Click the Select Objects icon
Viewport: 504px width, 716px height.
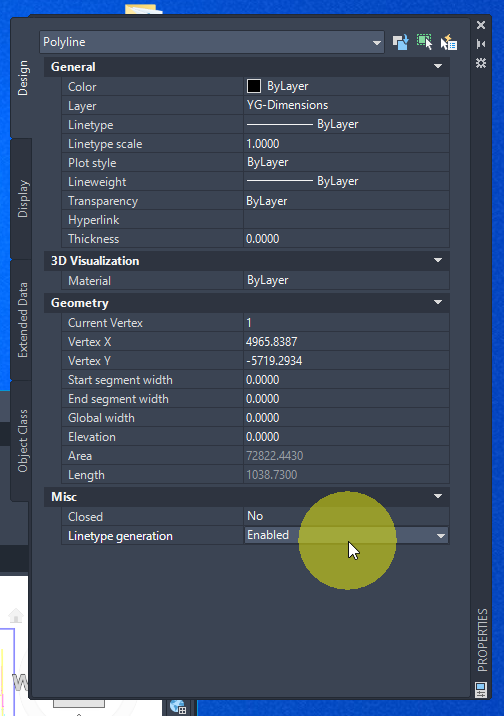click(425, 42)
